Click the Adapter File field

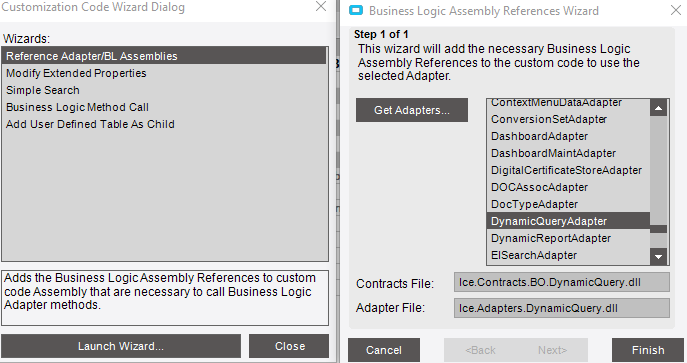(562, 308)
